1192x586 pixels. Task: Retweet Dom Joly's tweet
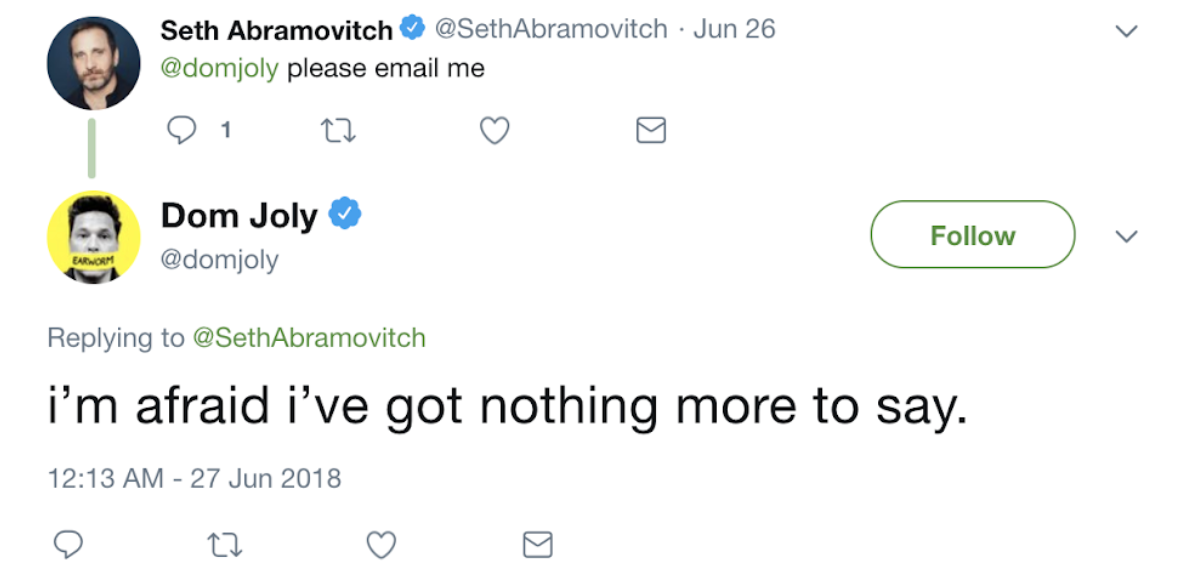(x=225, y=544)
